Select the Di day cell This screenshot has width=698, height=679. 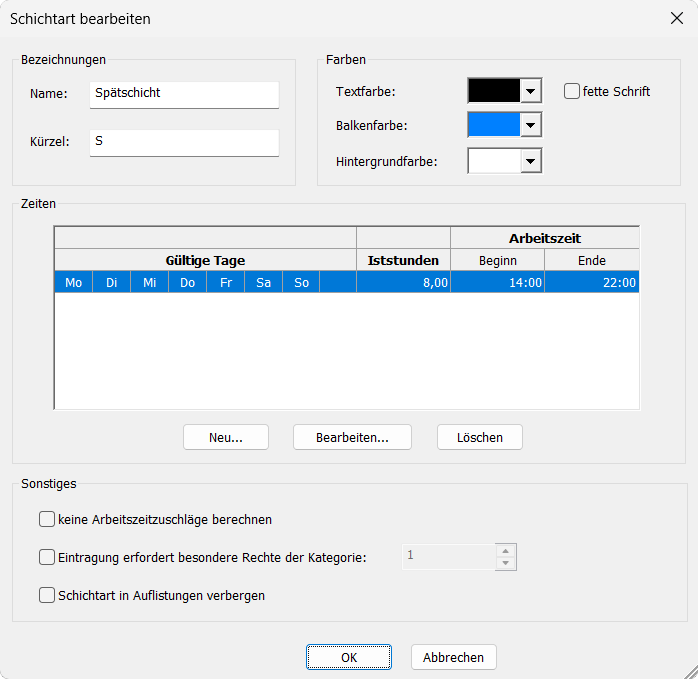coord(111,282)
